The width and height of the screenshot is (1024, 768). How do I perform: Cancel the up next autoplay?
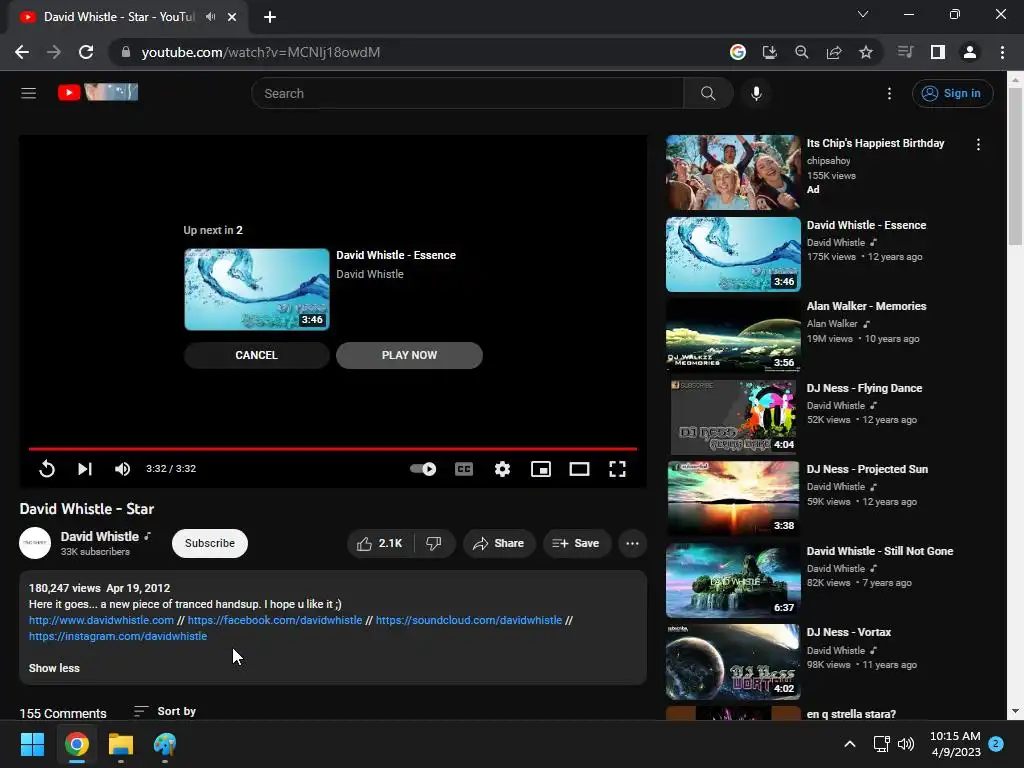tap(257, 355)
